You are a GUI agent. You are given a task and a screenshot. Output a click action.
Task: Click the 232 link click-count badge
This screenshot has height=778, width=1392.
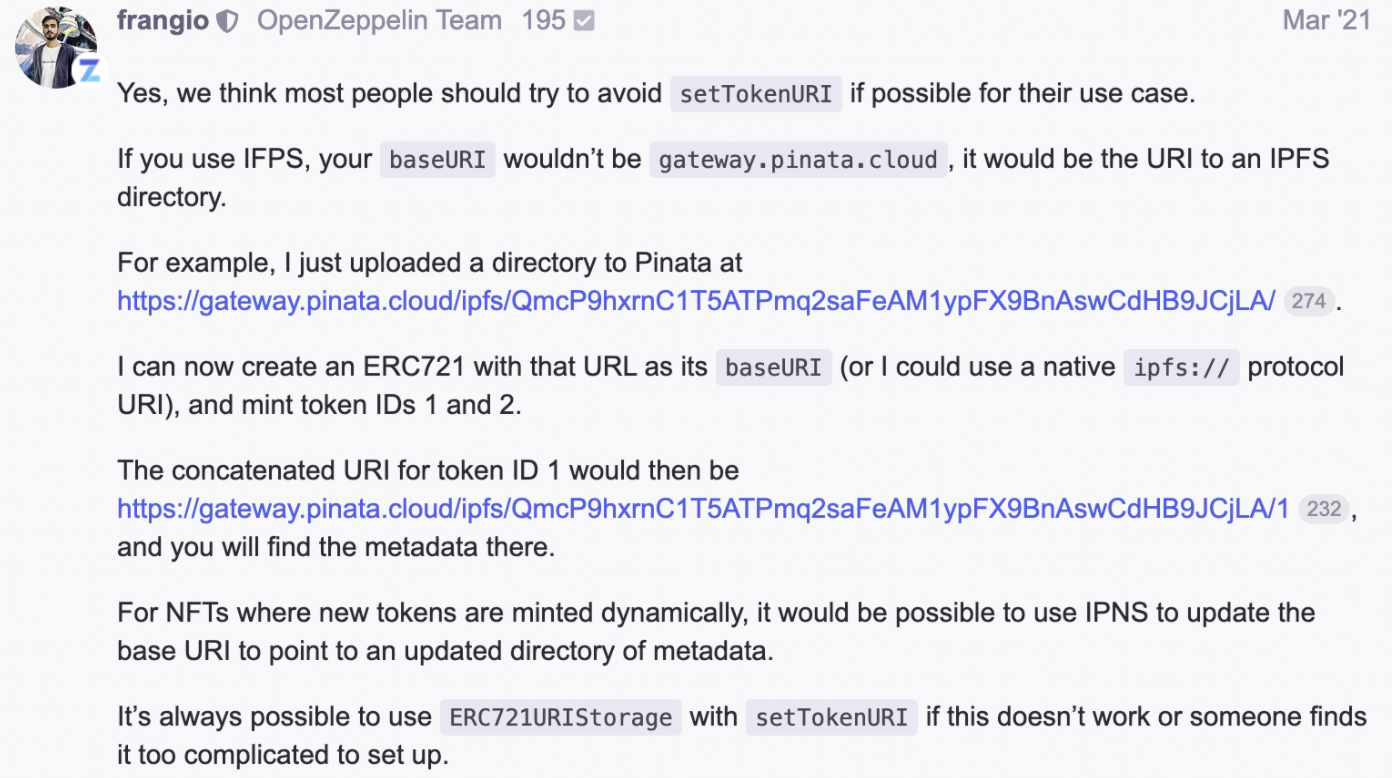pyautogui.click(x=1323, y=509)
